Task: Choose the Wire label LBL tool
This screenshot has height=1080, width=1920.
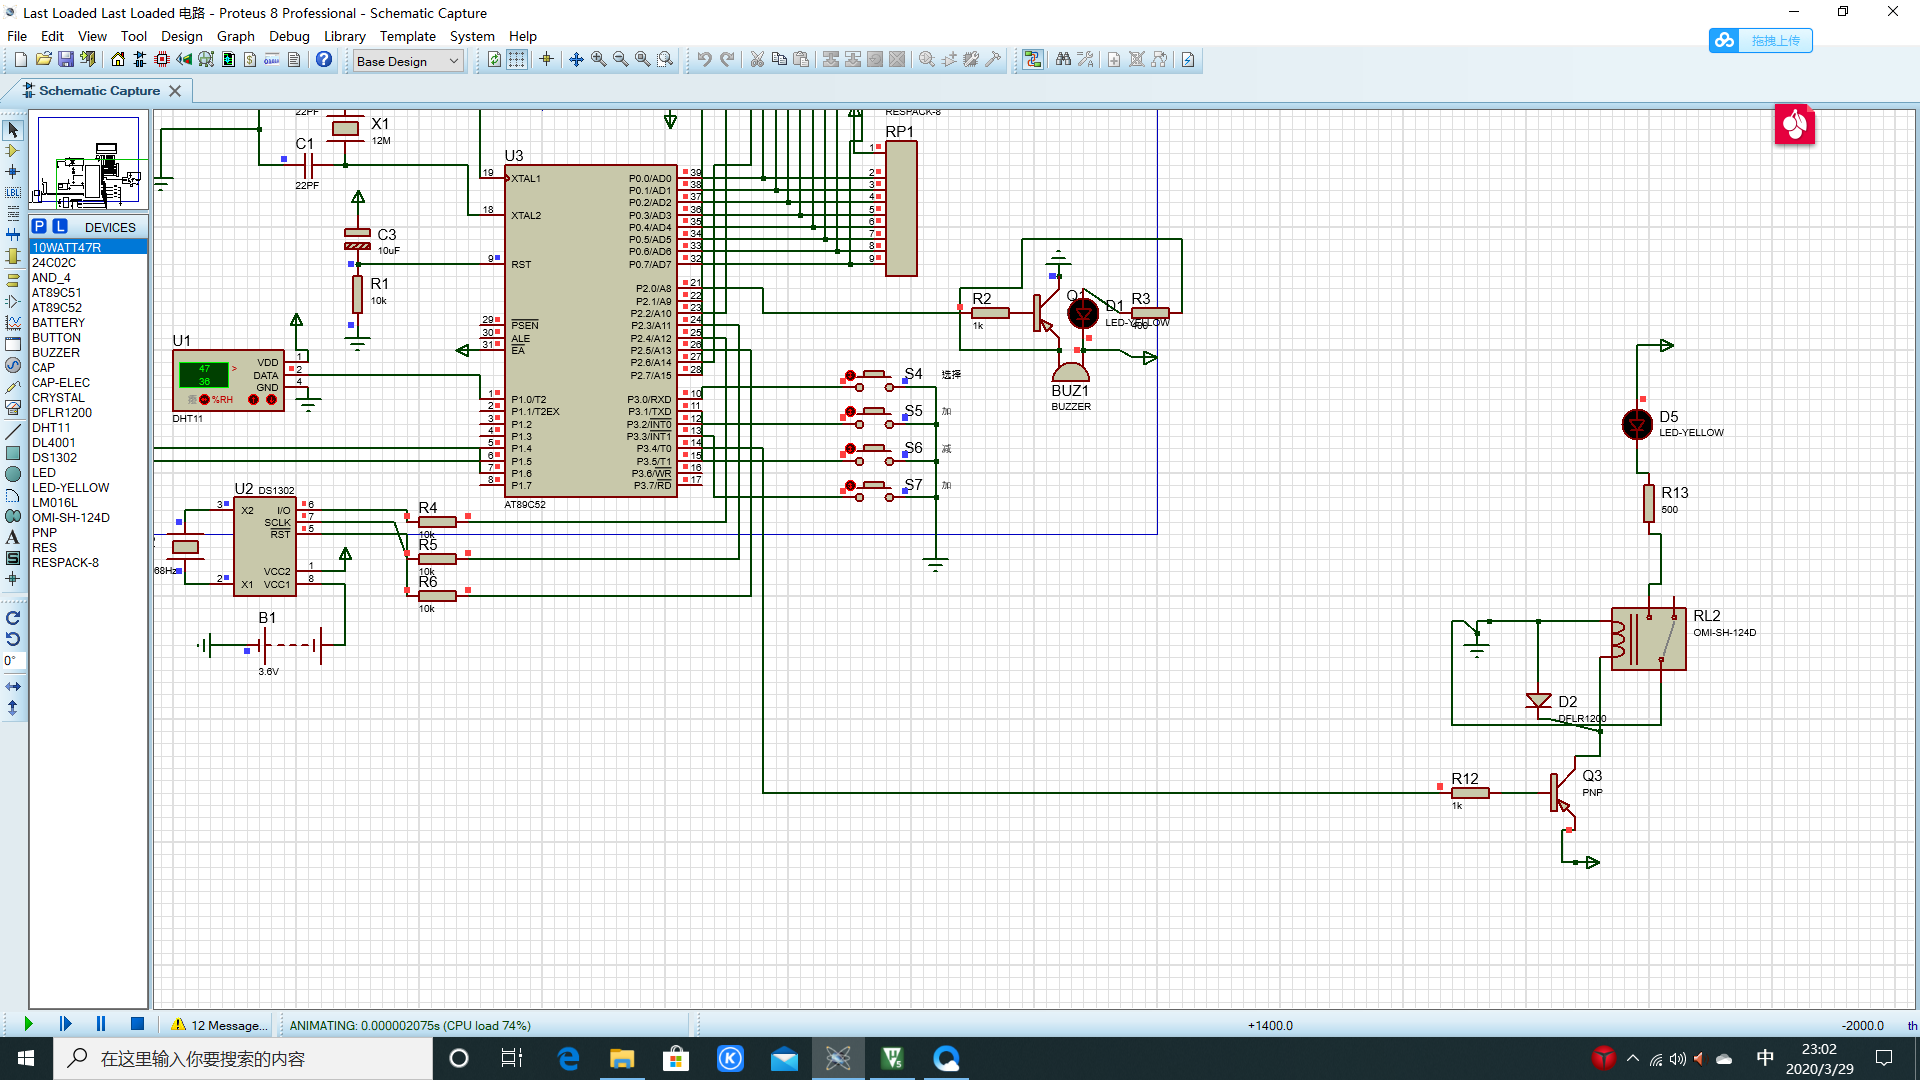Action: coord(13,193)
